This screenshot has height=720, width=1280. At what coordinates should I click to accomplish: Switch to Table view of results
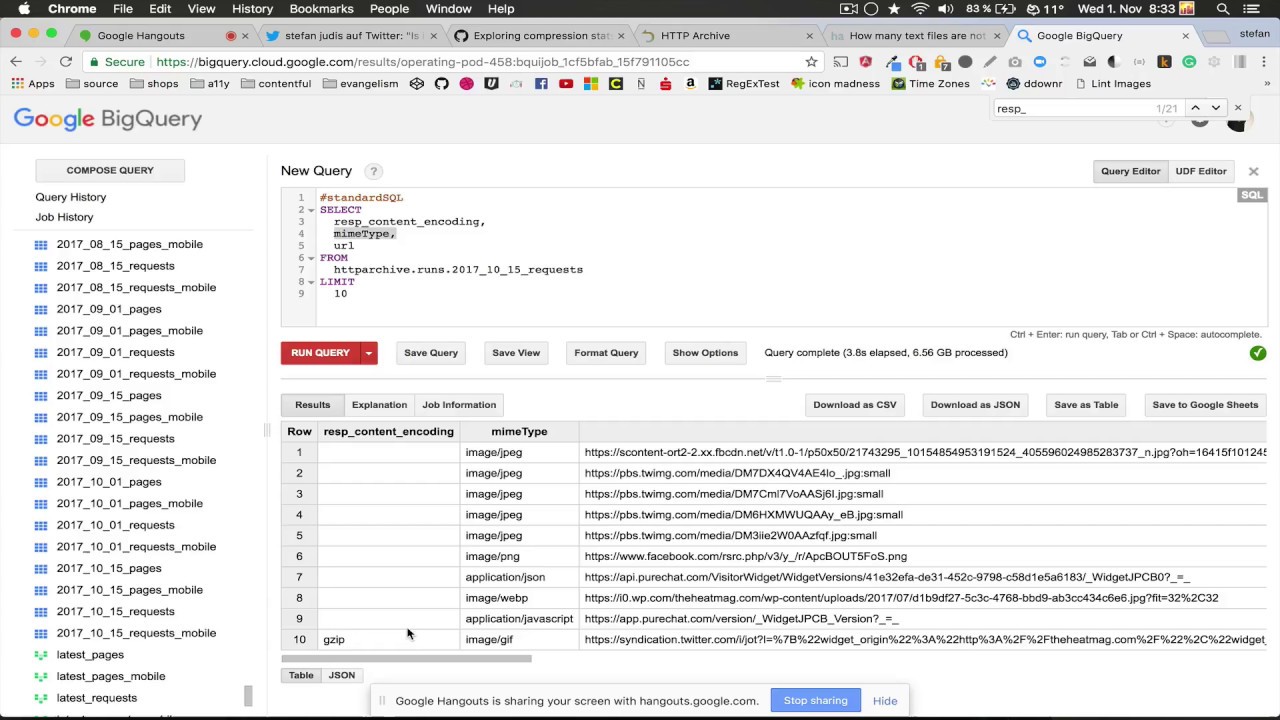tap(301, 676)
